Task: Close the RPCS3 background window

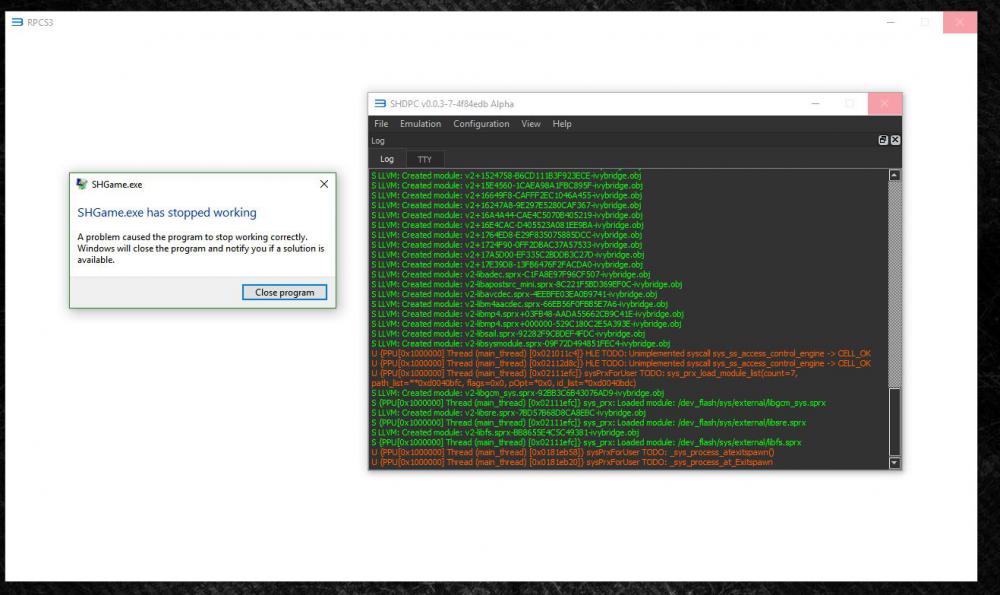Action: click(960, 22)
